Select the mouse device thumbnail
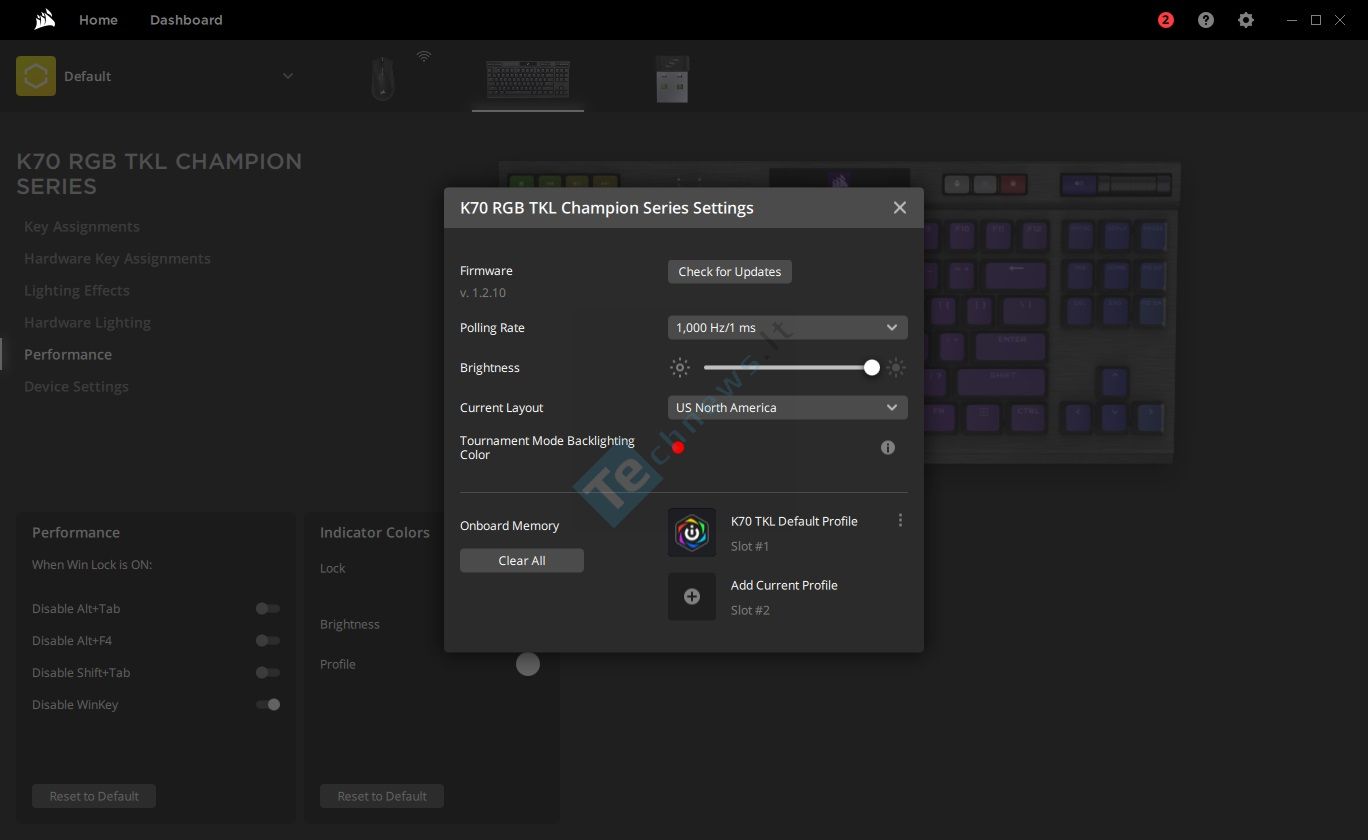This screenshot has height=840, width=1368. [x=383, y=78]
